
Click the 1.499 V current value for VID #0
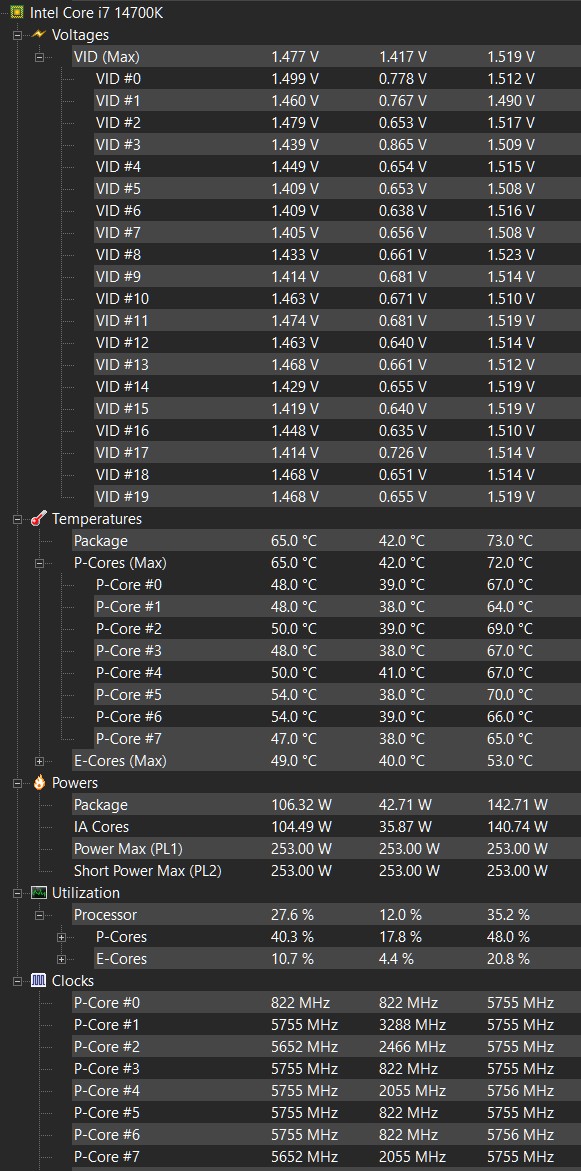pyautogui.click(x=294, y=78)
